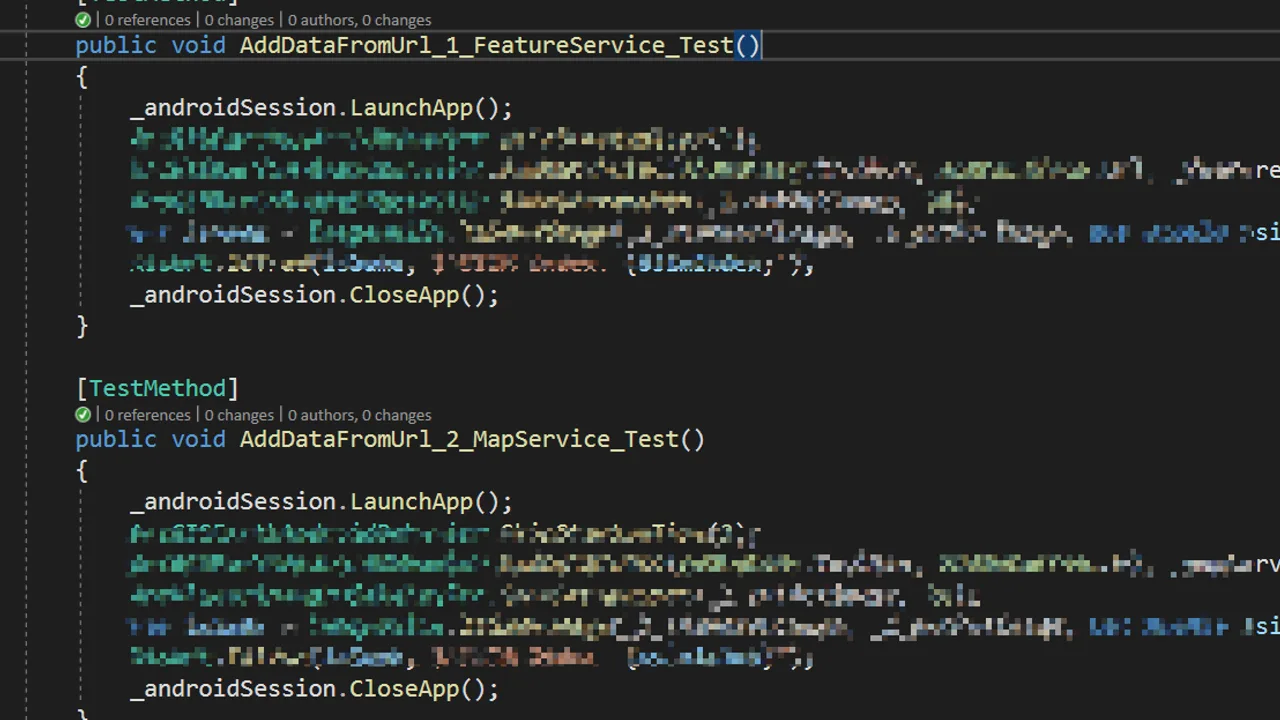1280x720 pixels.
Task: Open "0 references" CodeLens above the MapService test
Action: pos(147,415)
